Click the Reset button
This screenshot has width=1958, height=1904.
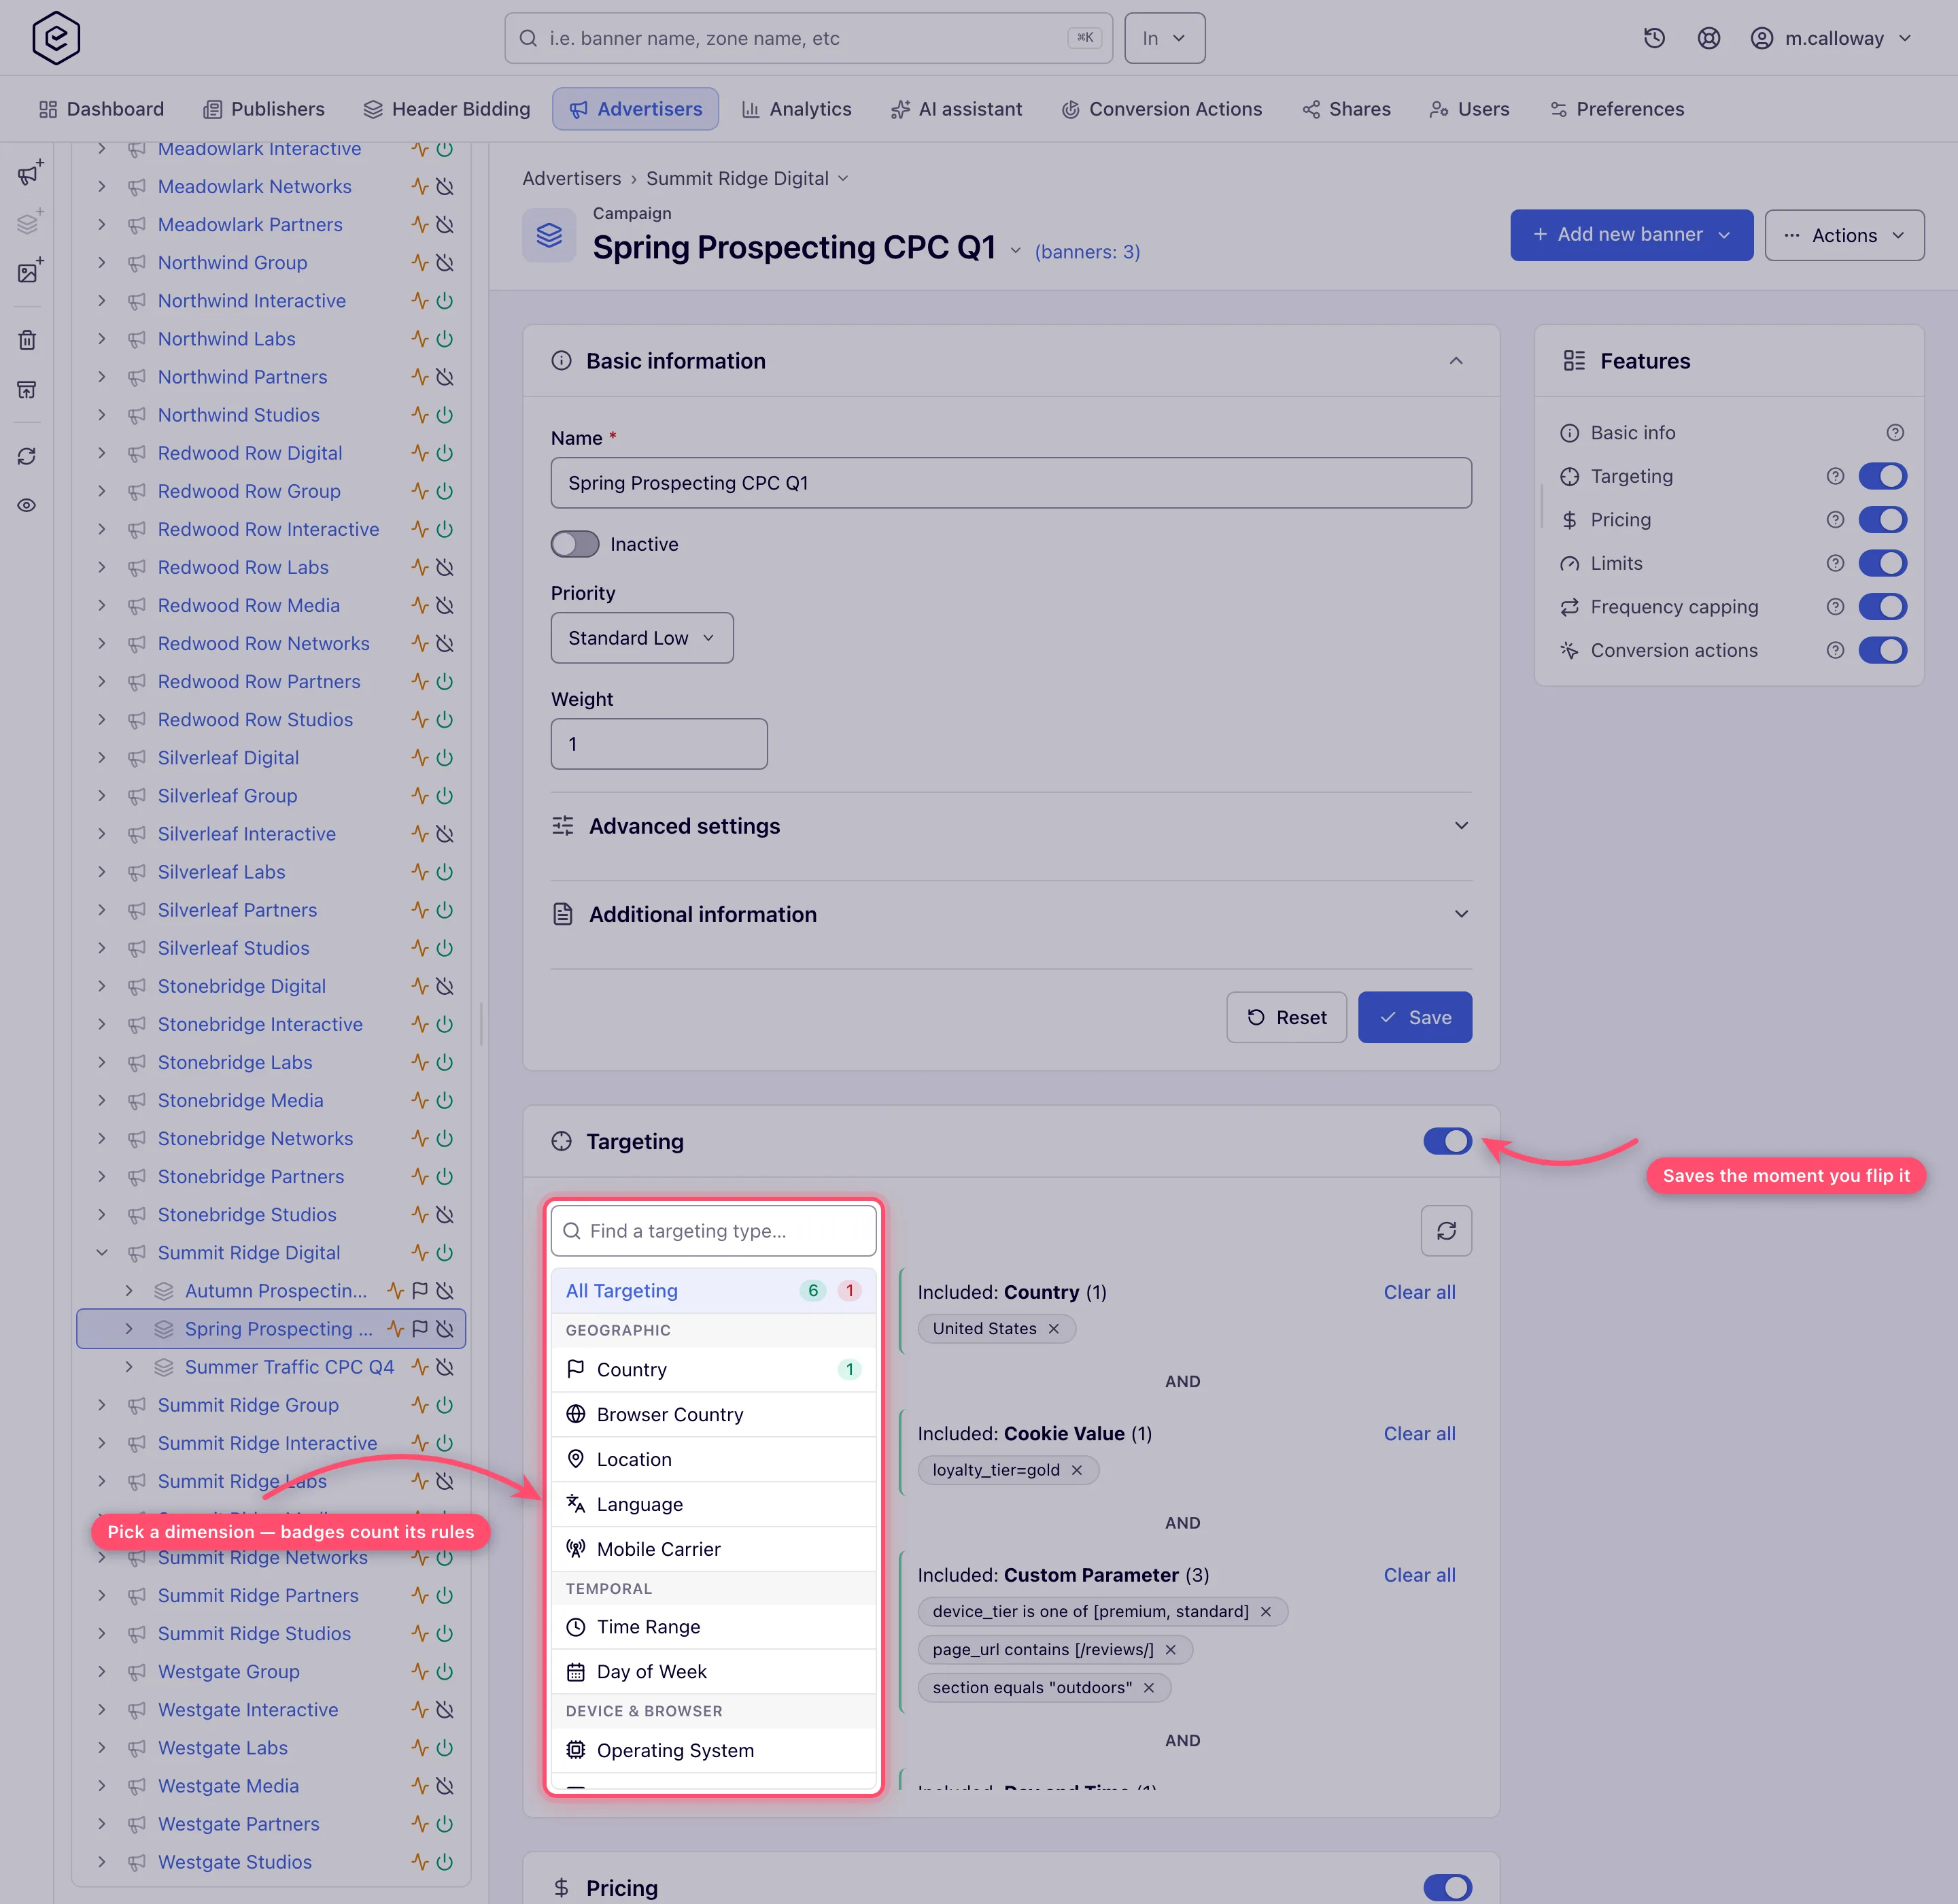tap(1286, 1017)
